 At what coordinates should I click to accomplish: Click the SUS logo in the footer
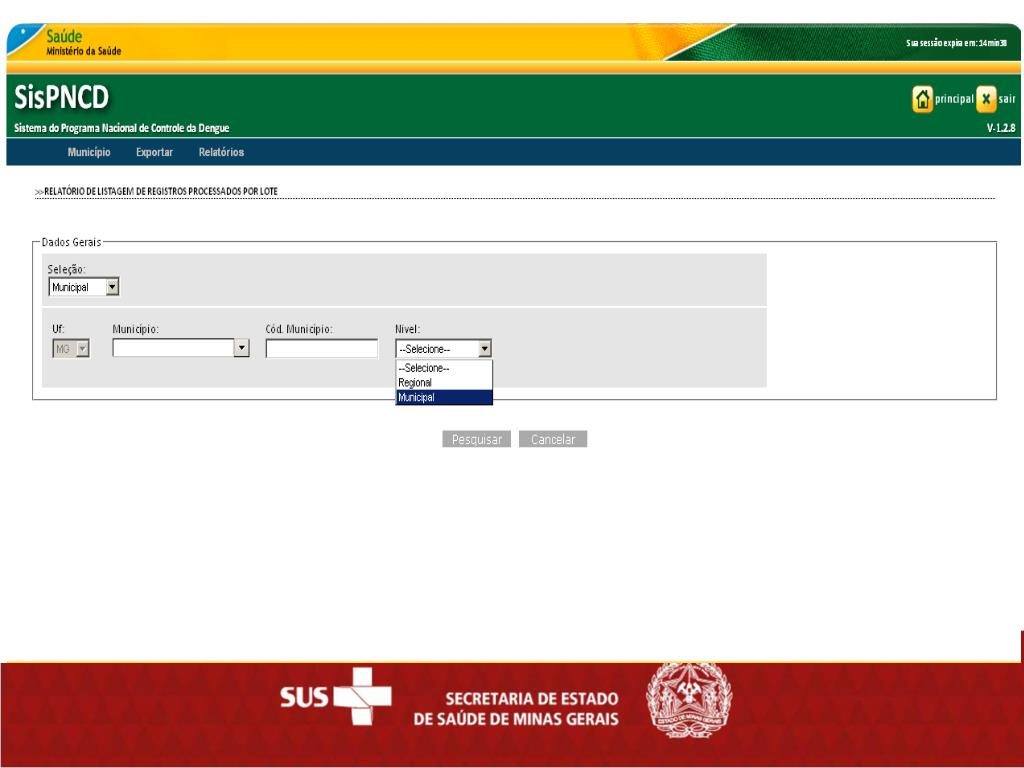pos(336,696)
